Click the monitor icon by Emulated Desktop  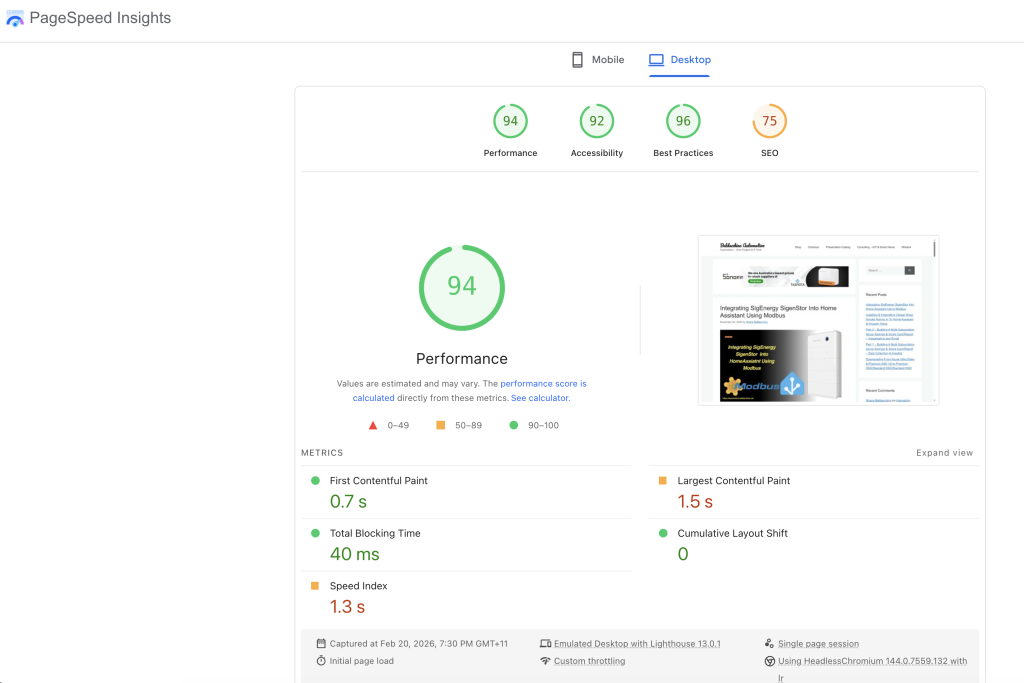tap(545, 644)
